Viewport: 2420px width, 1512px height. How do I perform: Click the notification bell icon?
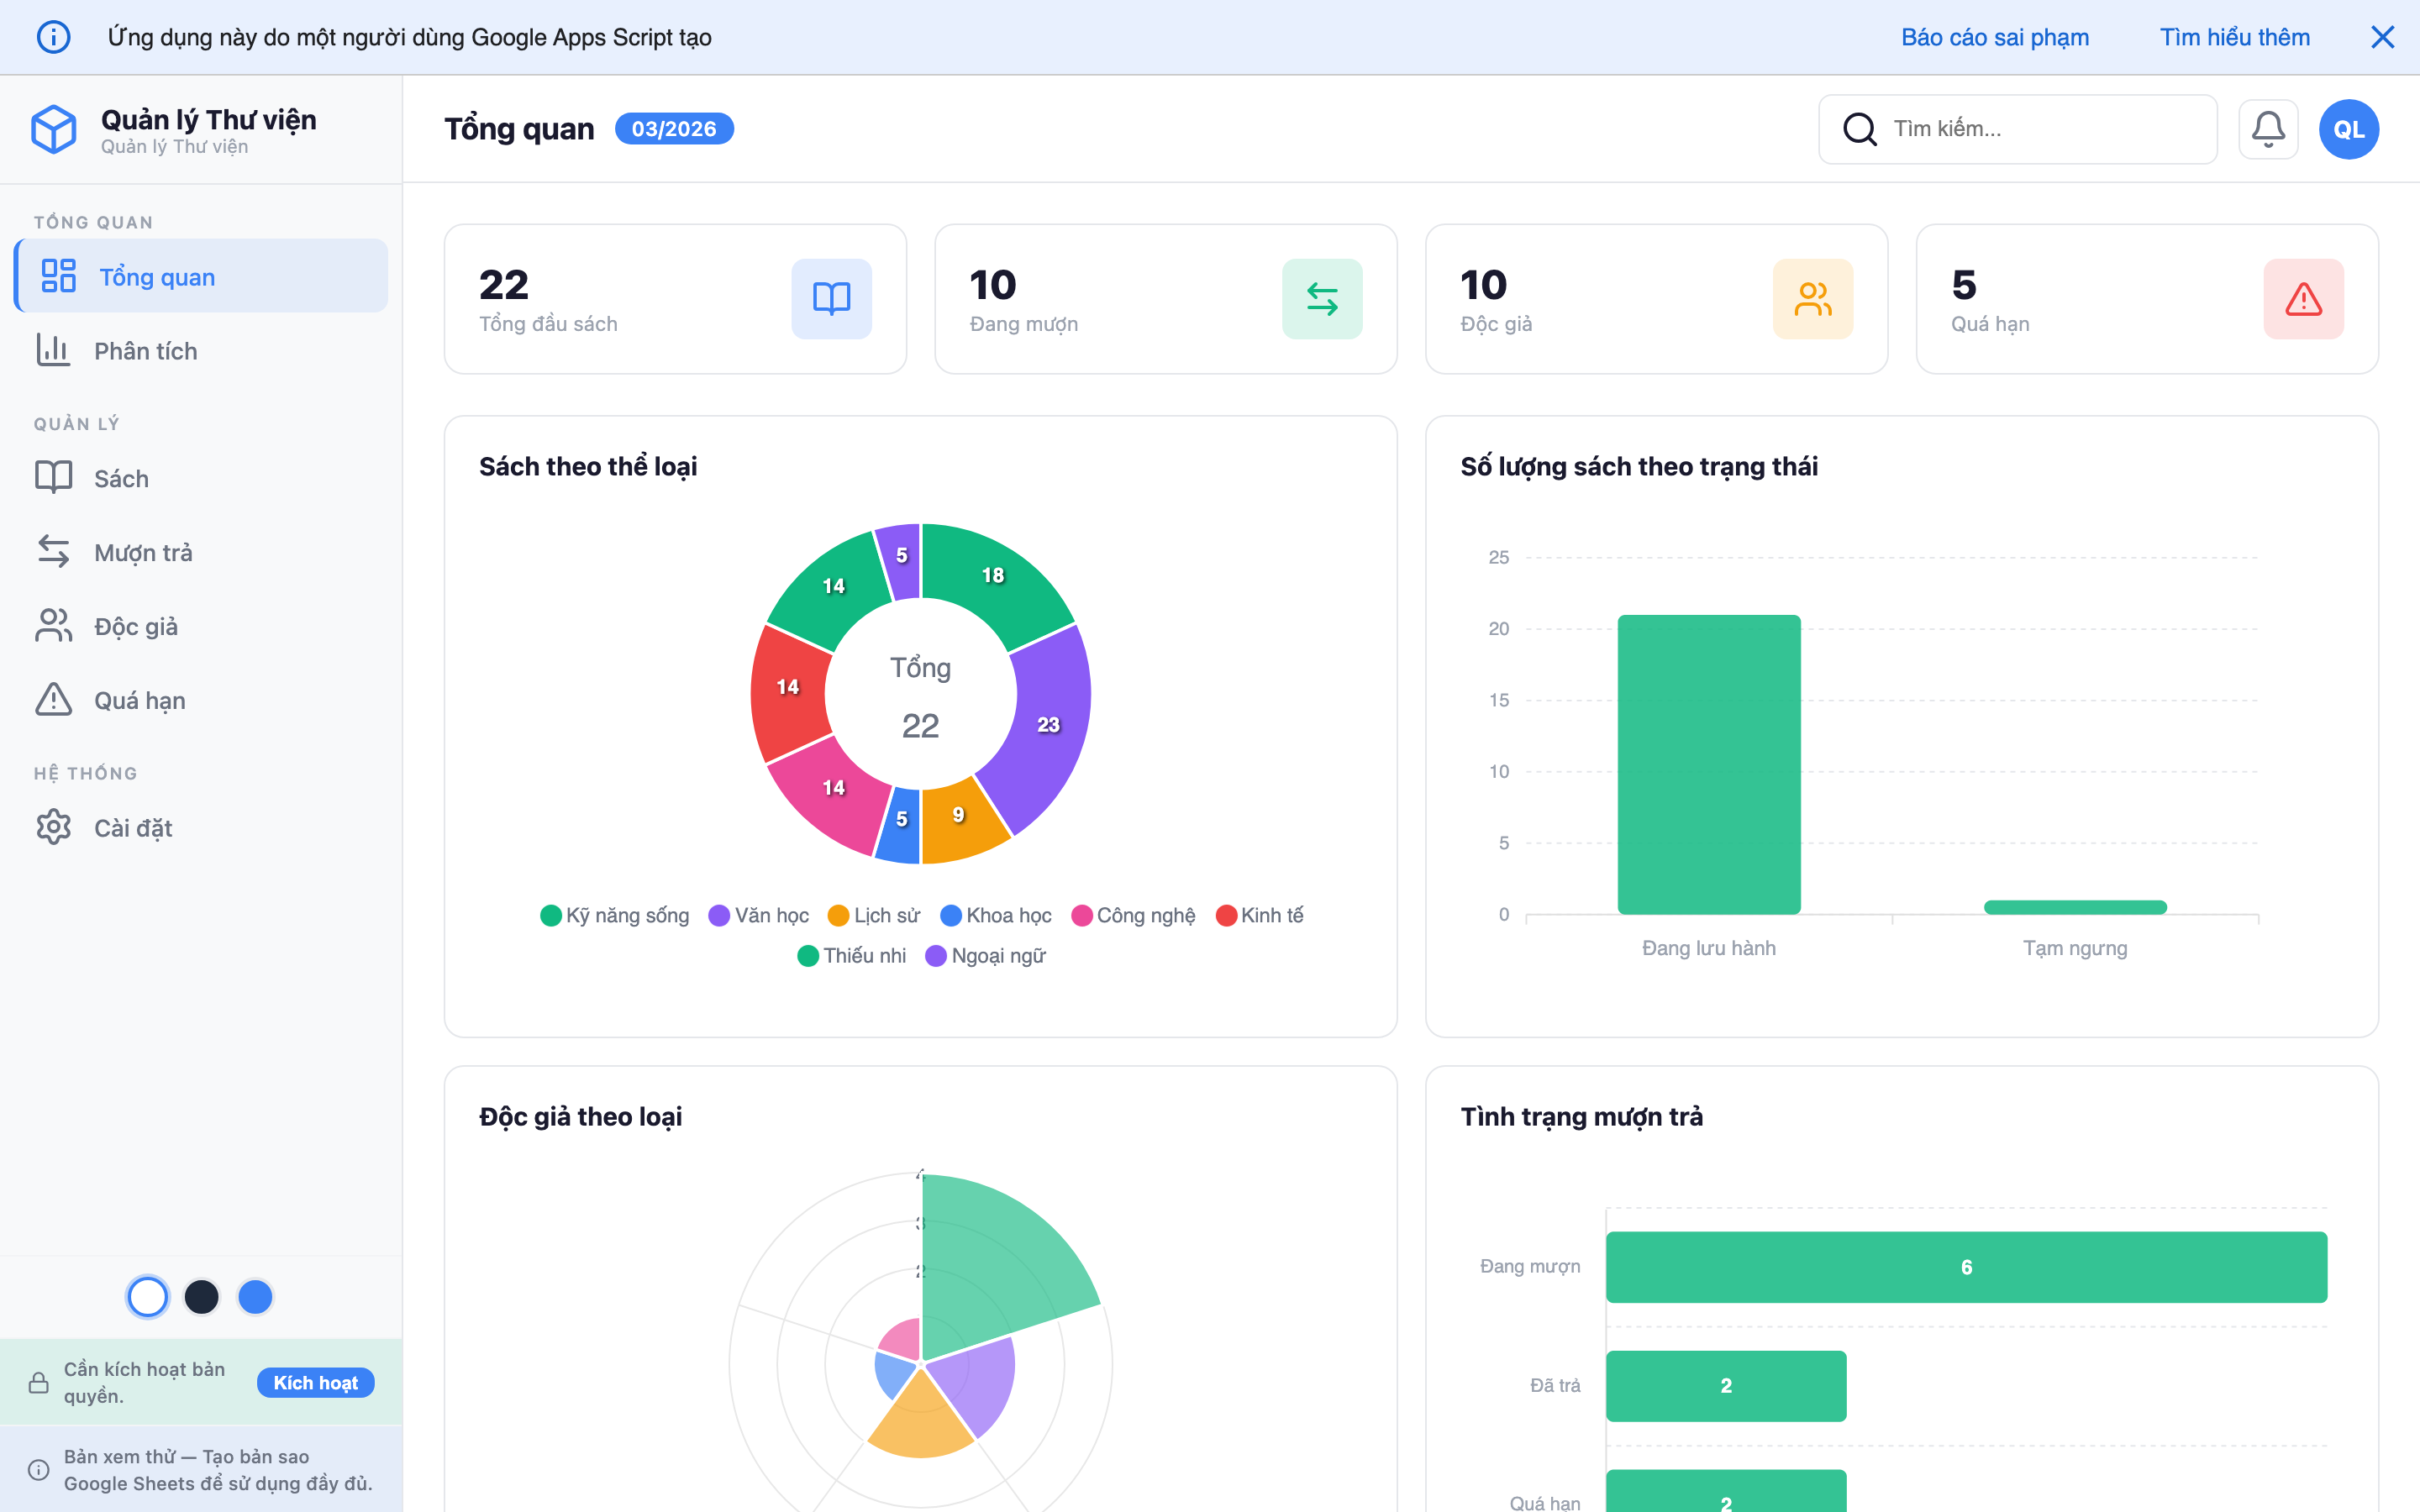pos(2267,129)
